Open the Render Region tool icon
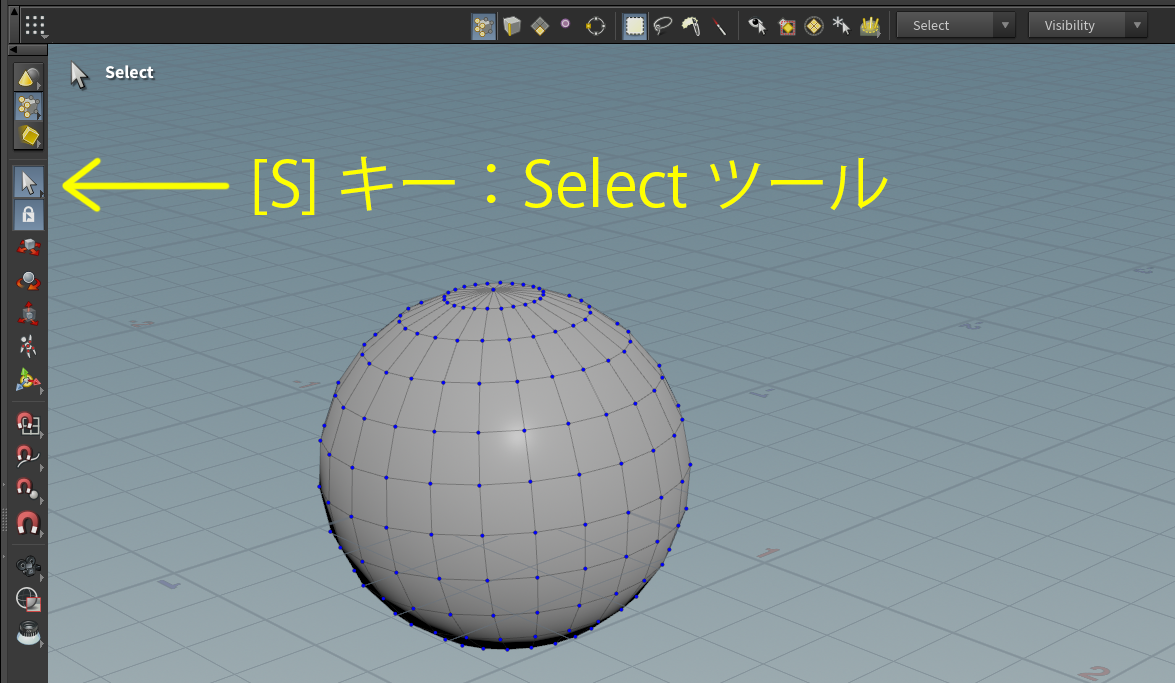The width and height of the screenshot is (1175, 683). coord(28,599)
